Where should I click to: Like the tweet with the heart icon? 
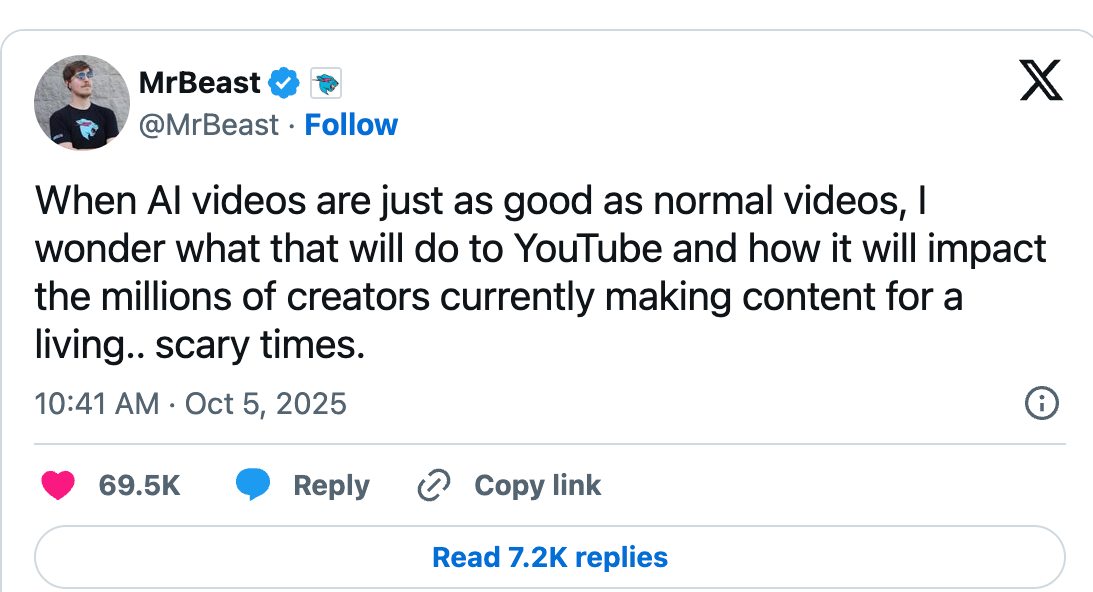point(59,486)
